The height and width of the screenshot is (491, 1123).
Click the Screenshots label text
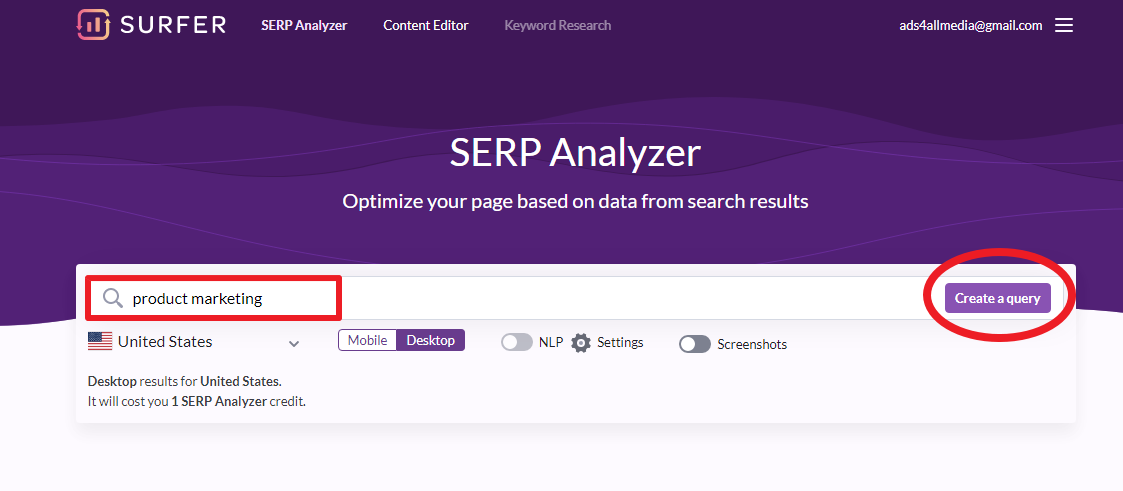tap(752, 344)
